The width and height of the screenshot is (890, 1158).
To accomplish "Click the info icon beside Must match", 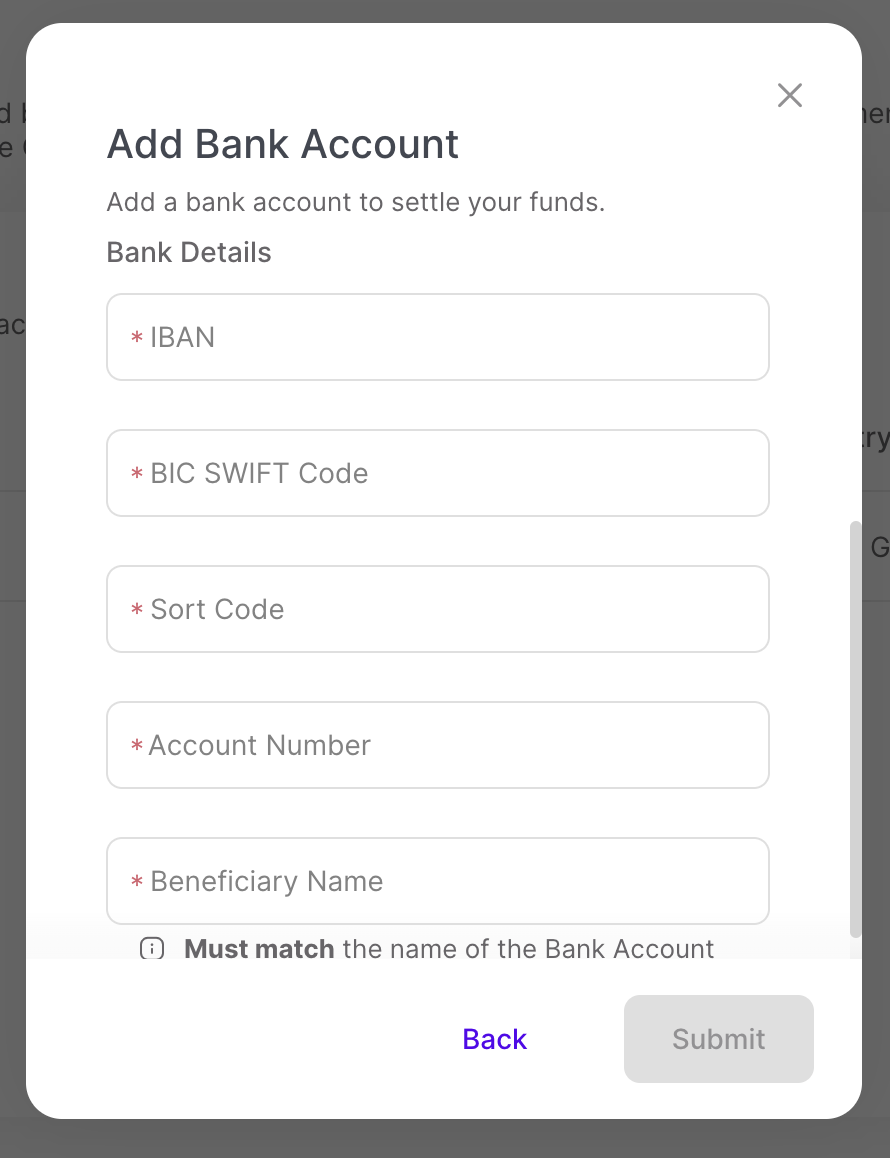I will [x=152, y=949].
